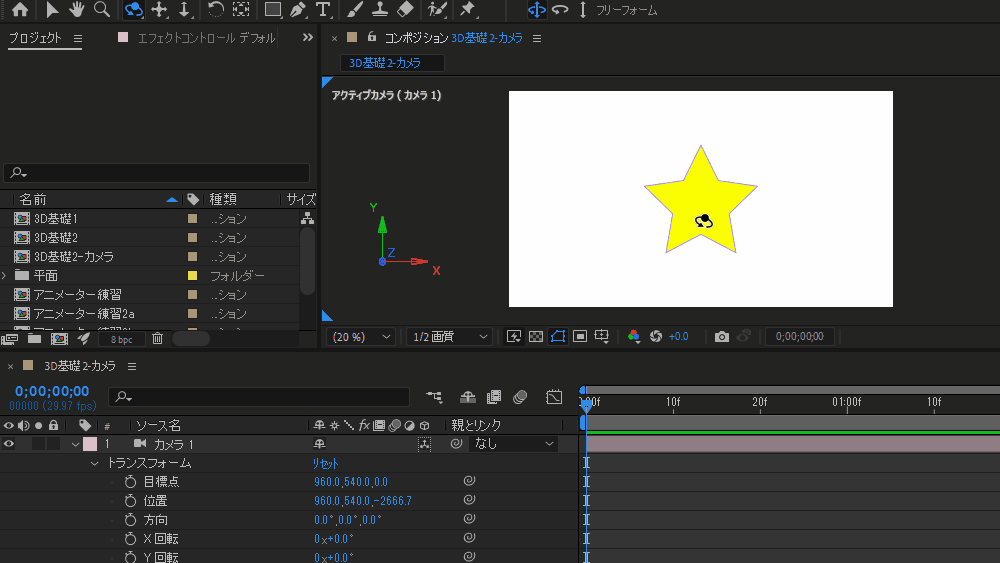The width and height of the screenshot is (1000, 563).
Task: Sort project items by 名前 column header
Action: click(x=33, y=200)
